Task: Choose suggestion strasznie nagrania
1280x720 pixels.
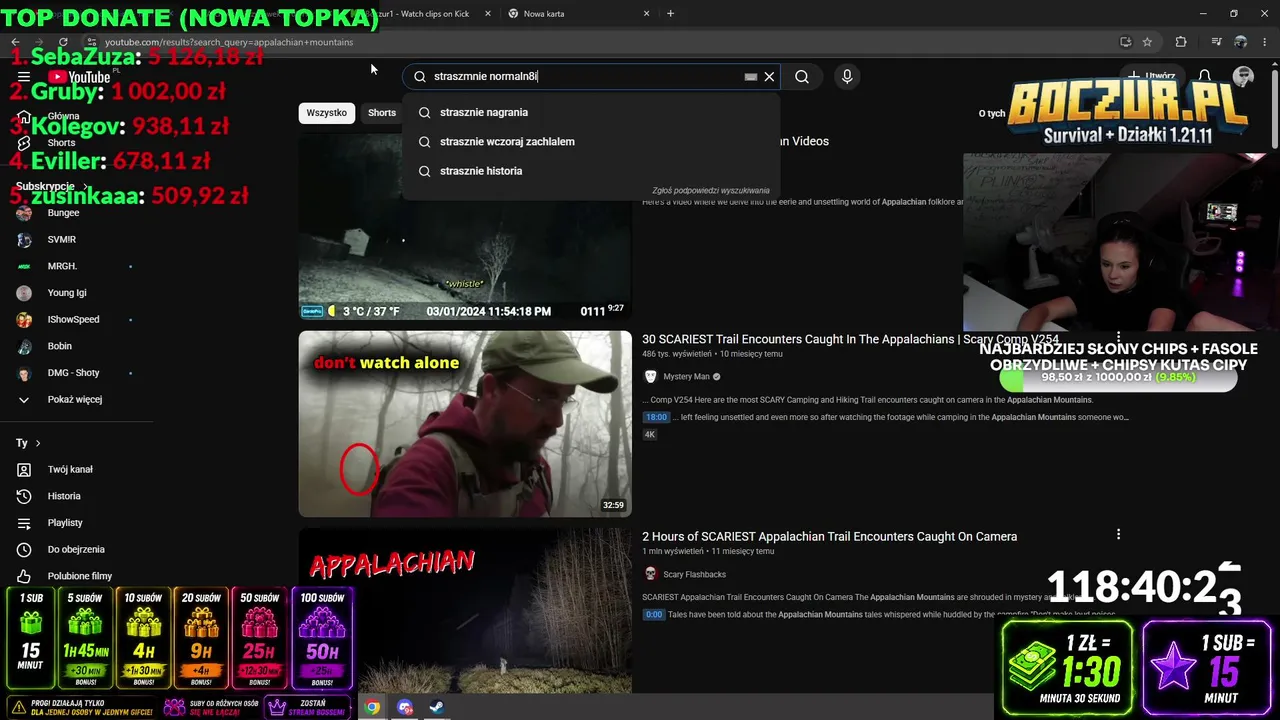Action: (591, 112)
